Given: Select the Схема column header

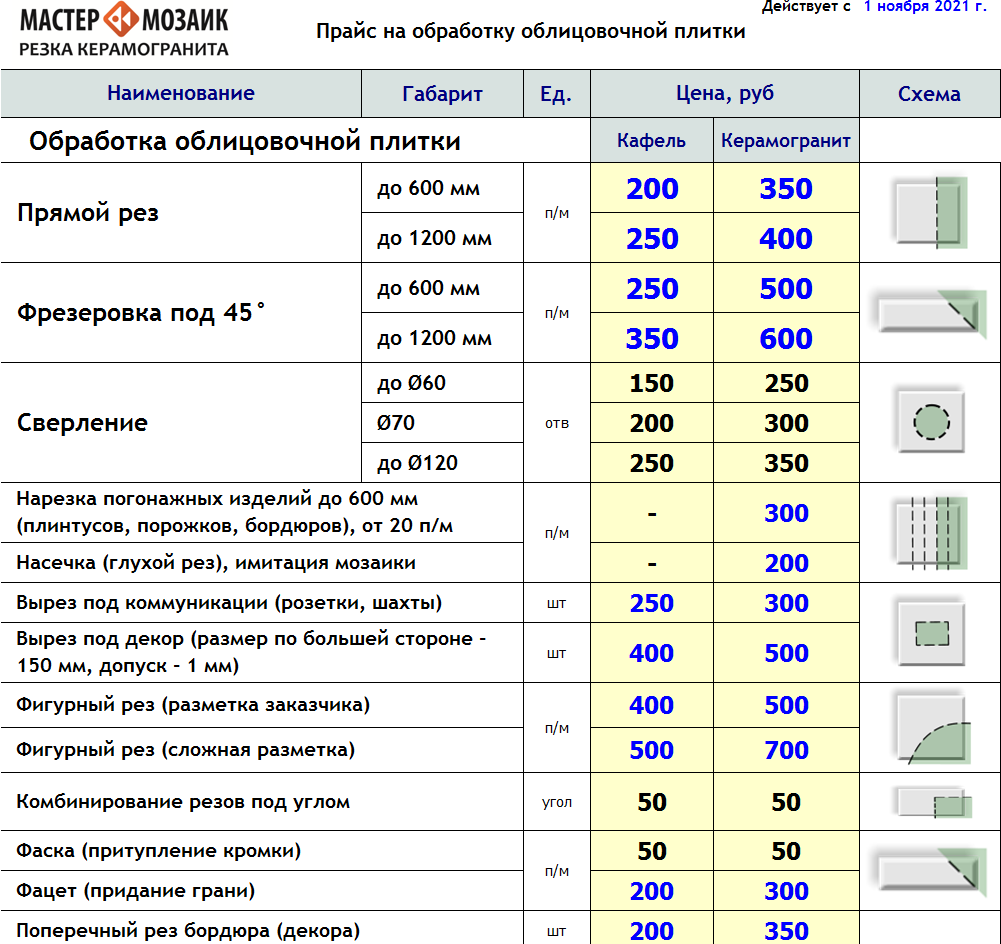Looking at the screenshot, I should pyautogui.click(x=929, y=94).
